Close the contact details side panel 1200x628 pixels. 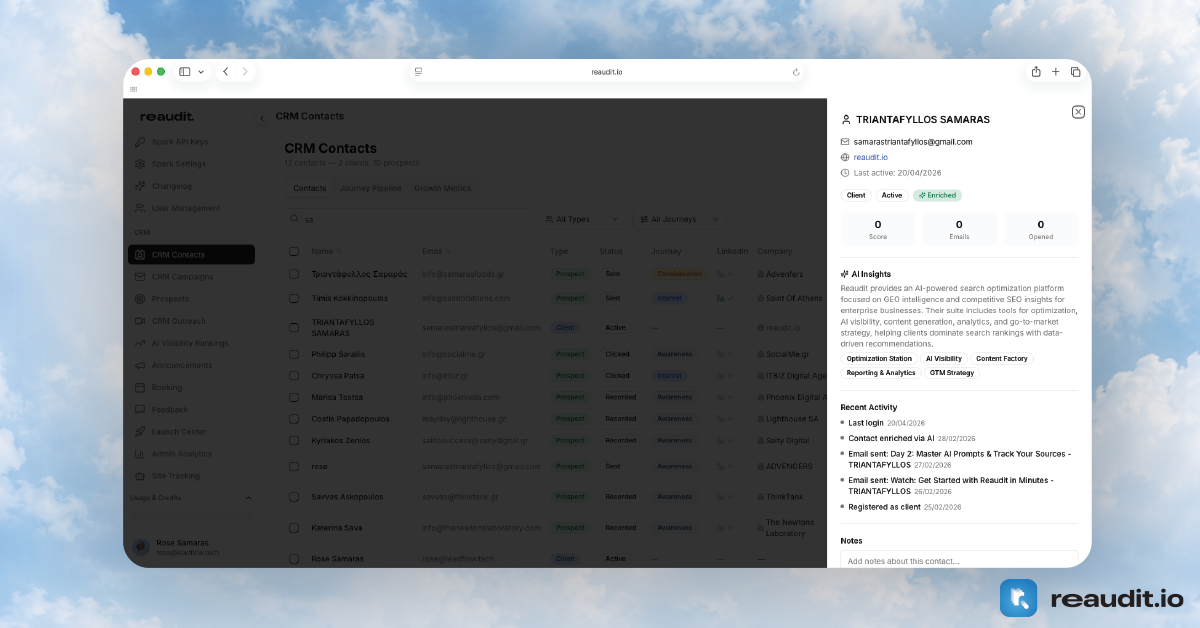pyautogui.click(x=1078, y=112)
